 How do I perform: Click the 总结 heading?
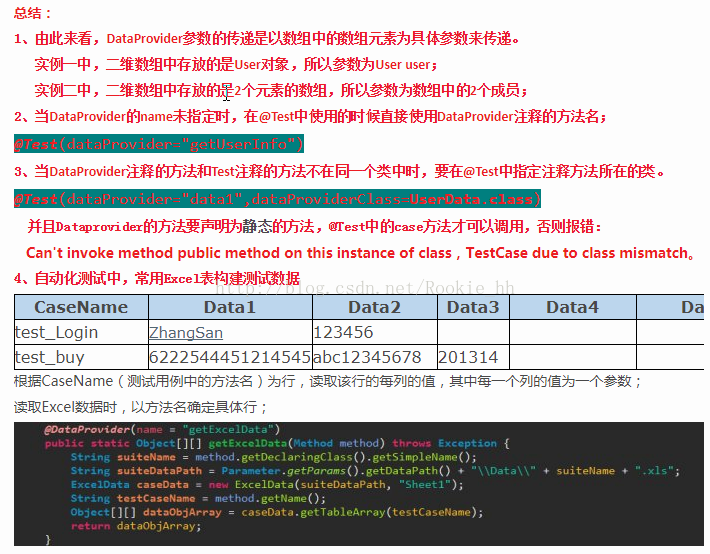(x=33, y=13)
